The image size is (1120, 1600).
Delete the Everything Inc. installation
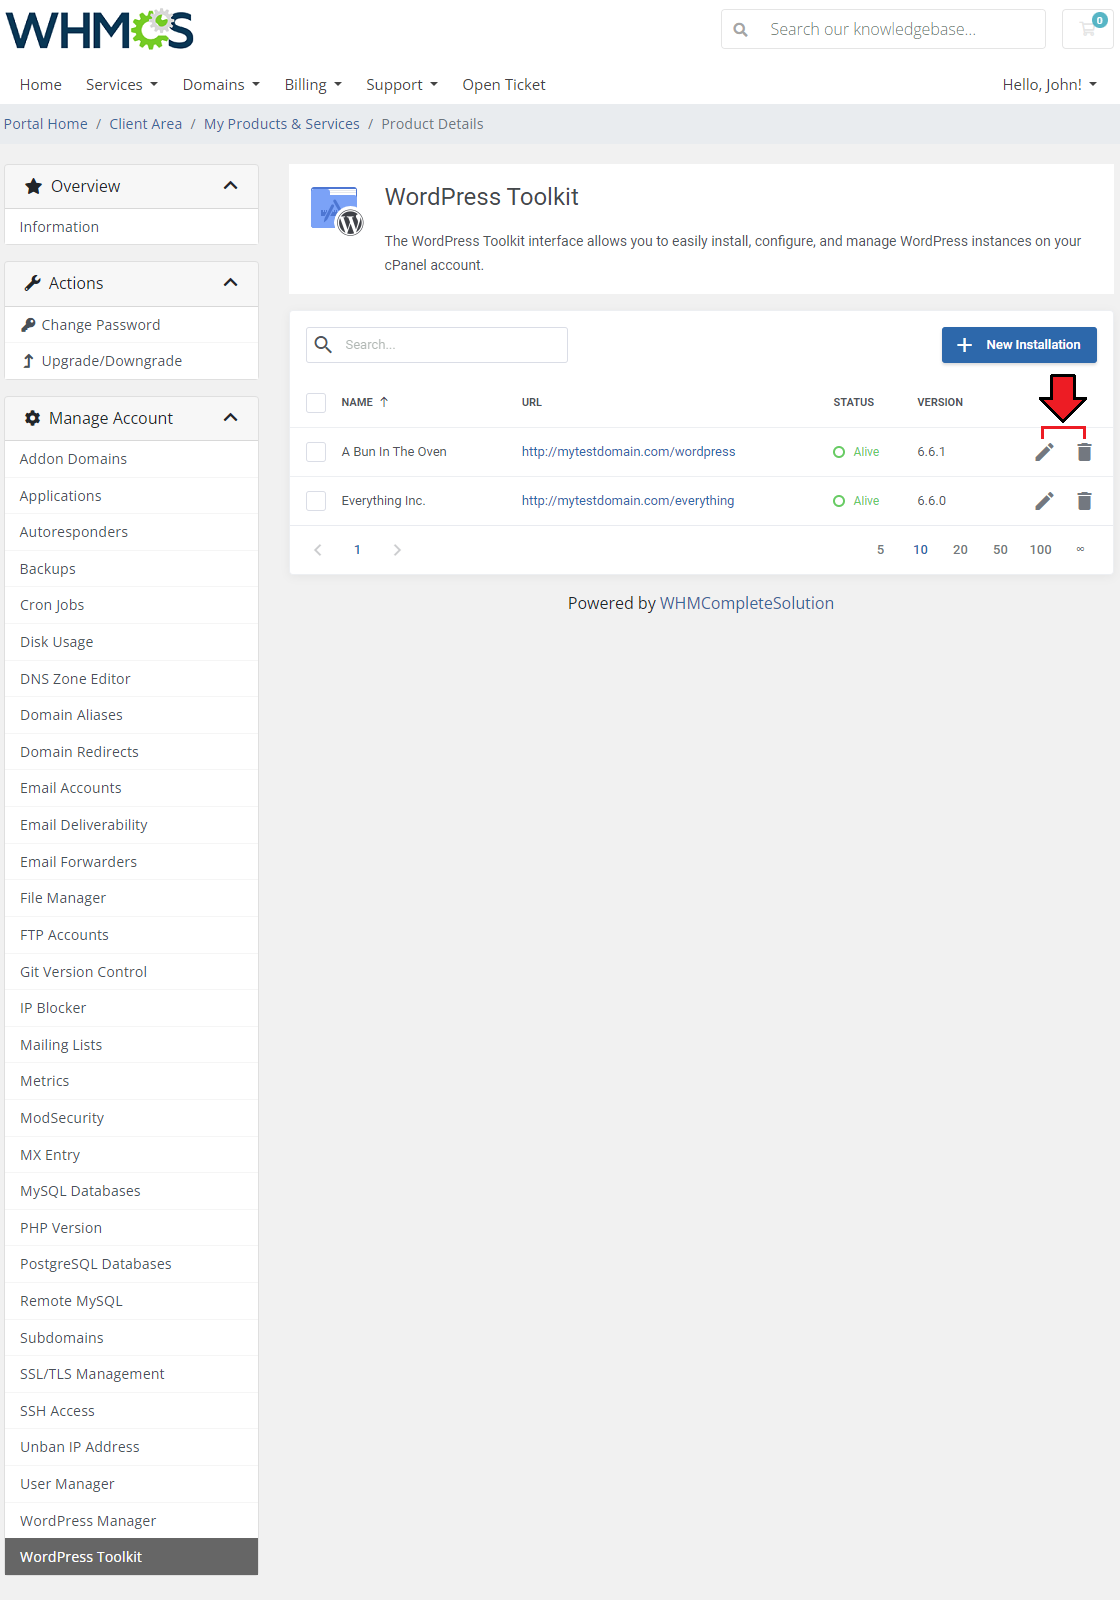pos(1084,501)
